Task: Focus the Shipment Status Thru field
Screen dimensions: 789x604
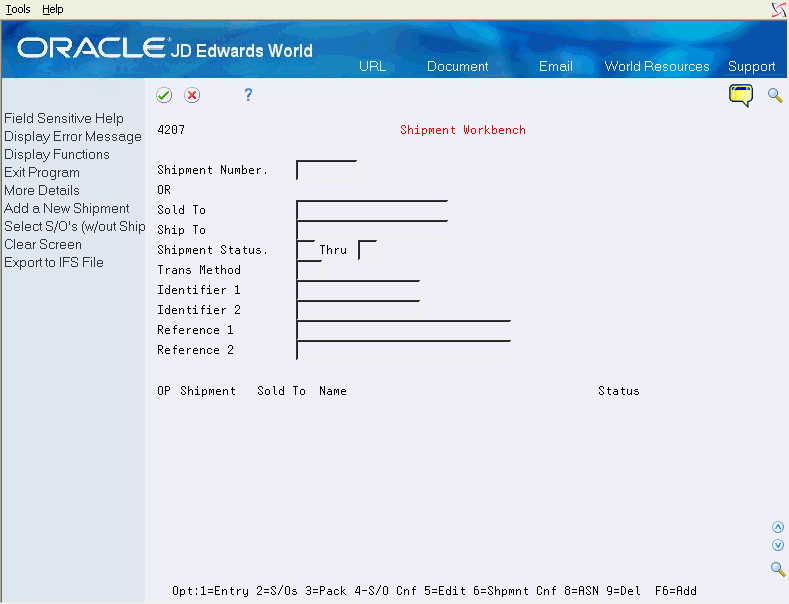Action: click(x=367, y=250)
